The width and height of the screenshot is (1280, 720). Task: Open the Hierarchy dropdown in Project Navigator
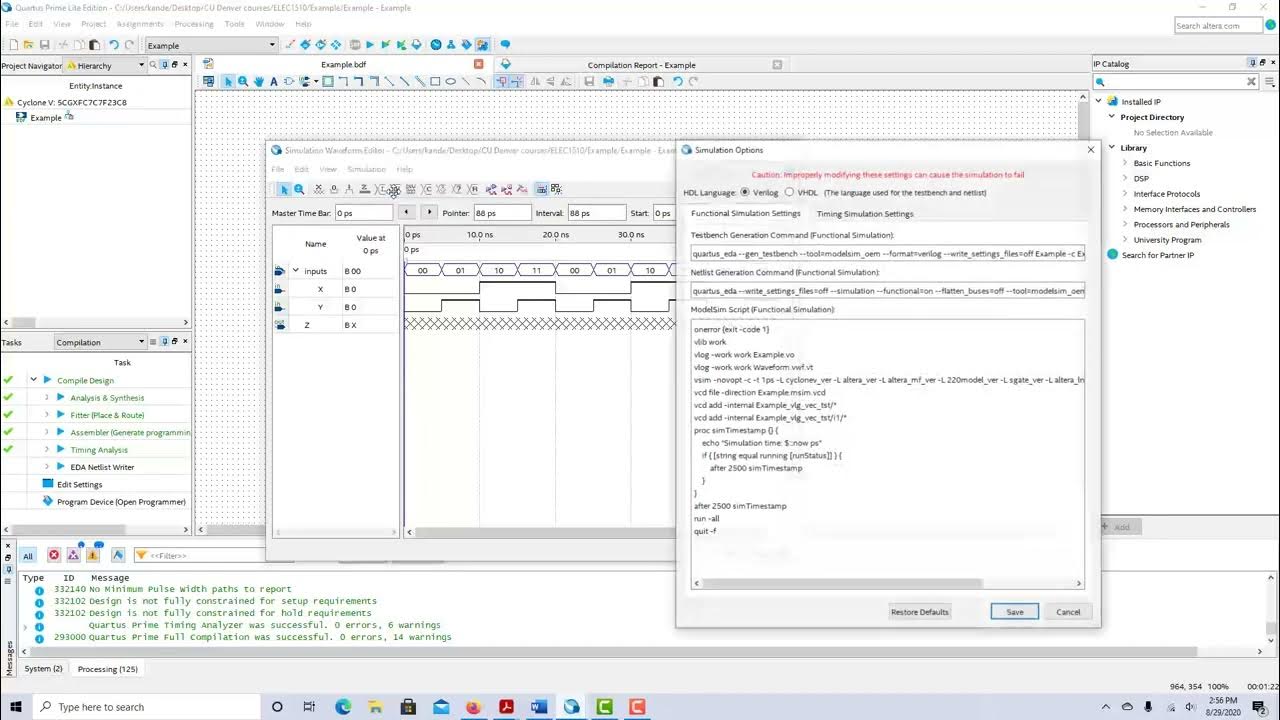105,65
